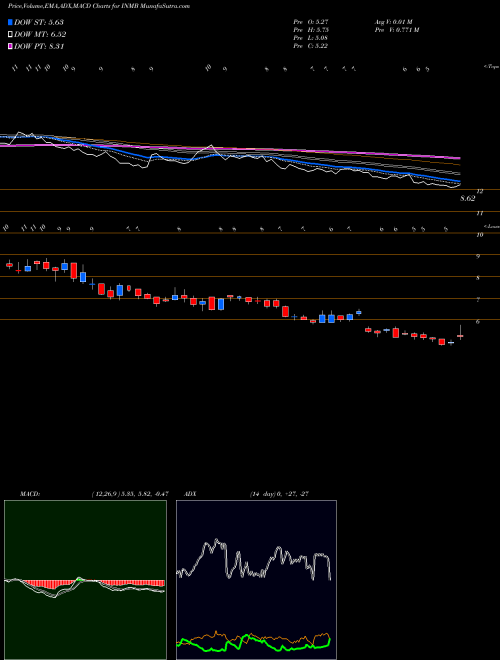Click the 'Pre O: 5.27' value

311,22
